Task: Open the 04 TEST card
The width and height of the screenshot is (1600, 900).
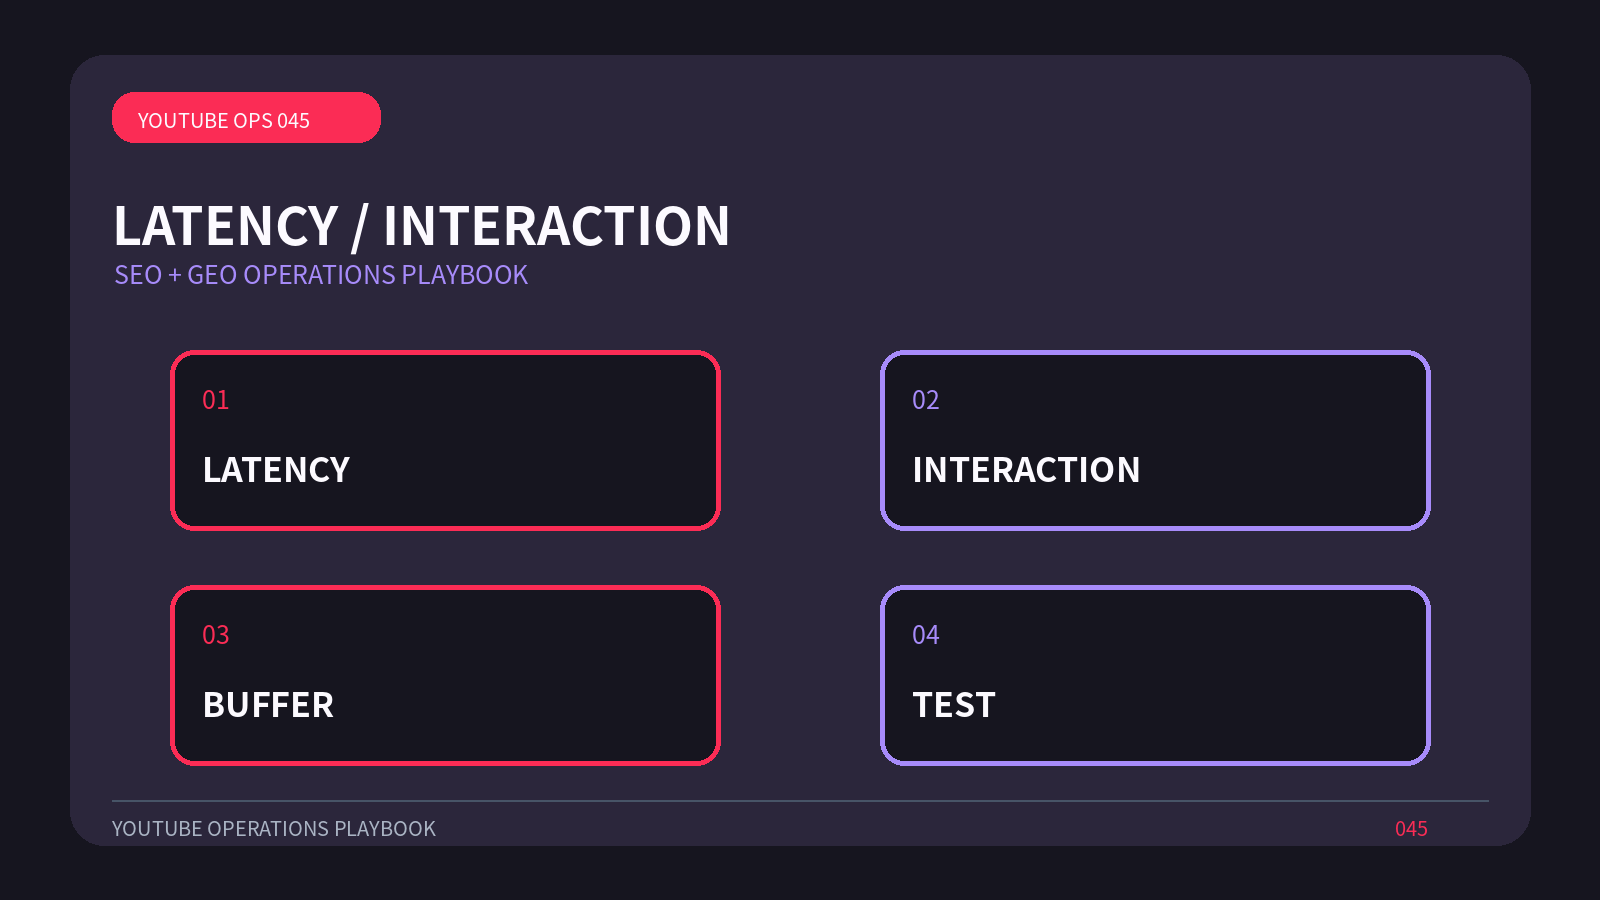Action: point(1155,675)
